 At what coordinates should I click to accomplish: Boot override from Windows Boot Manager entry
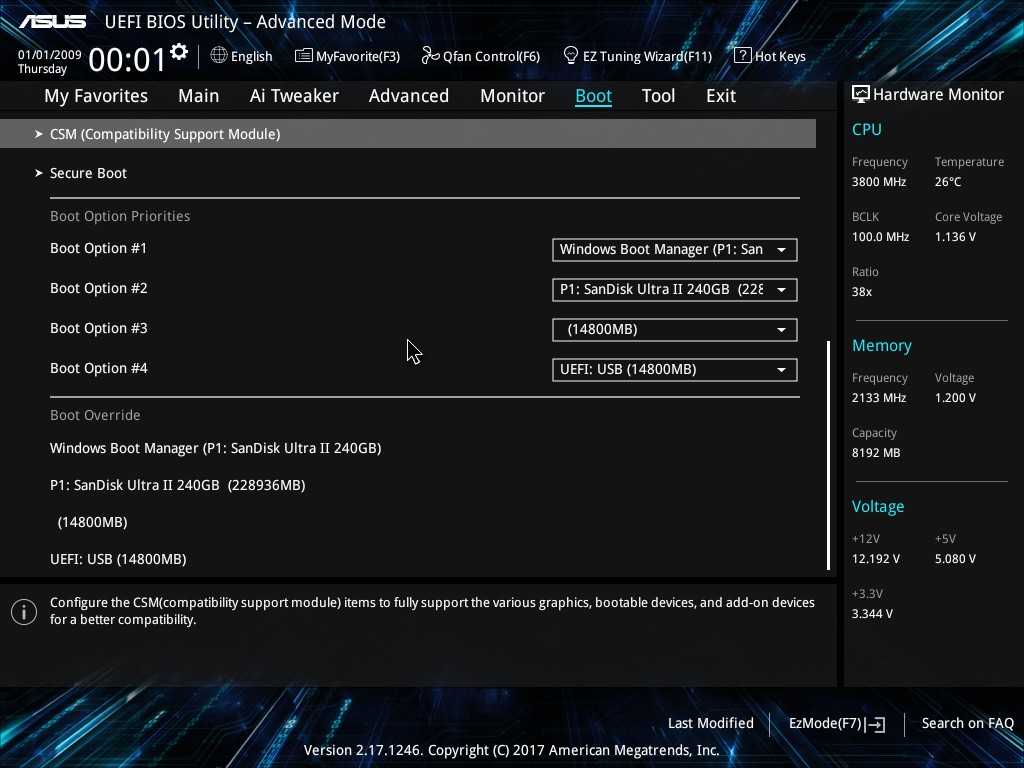(216, 448)
